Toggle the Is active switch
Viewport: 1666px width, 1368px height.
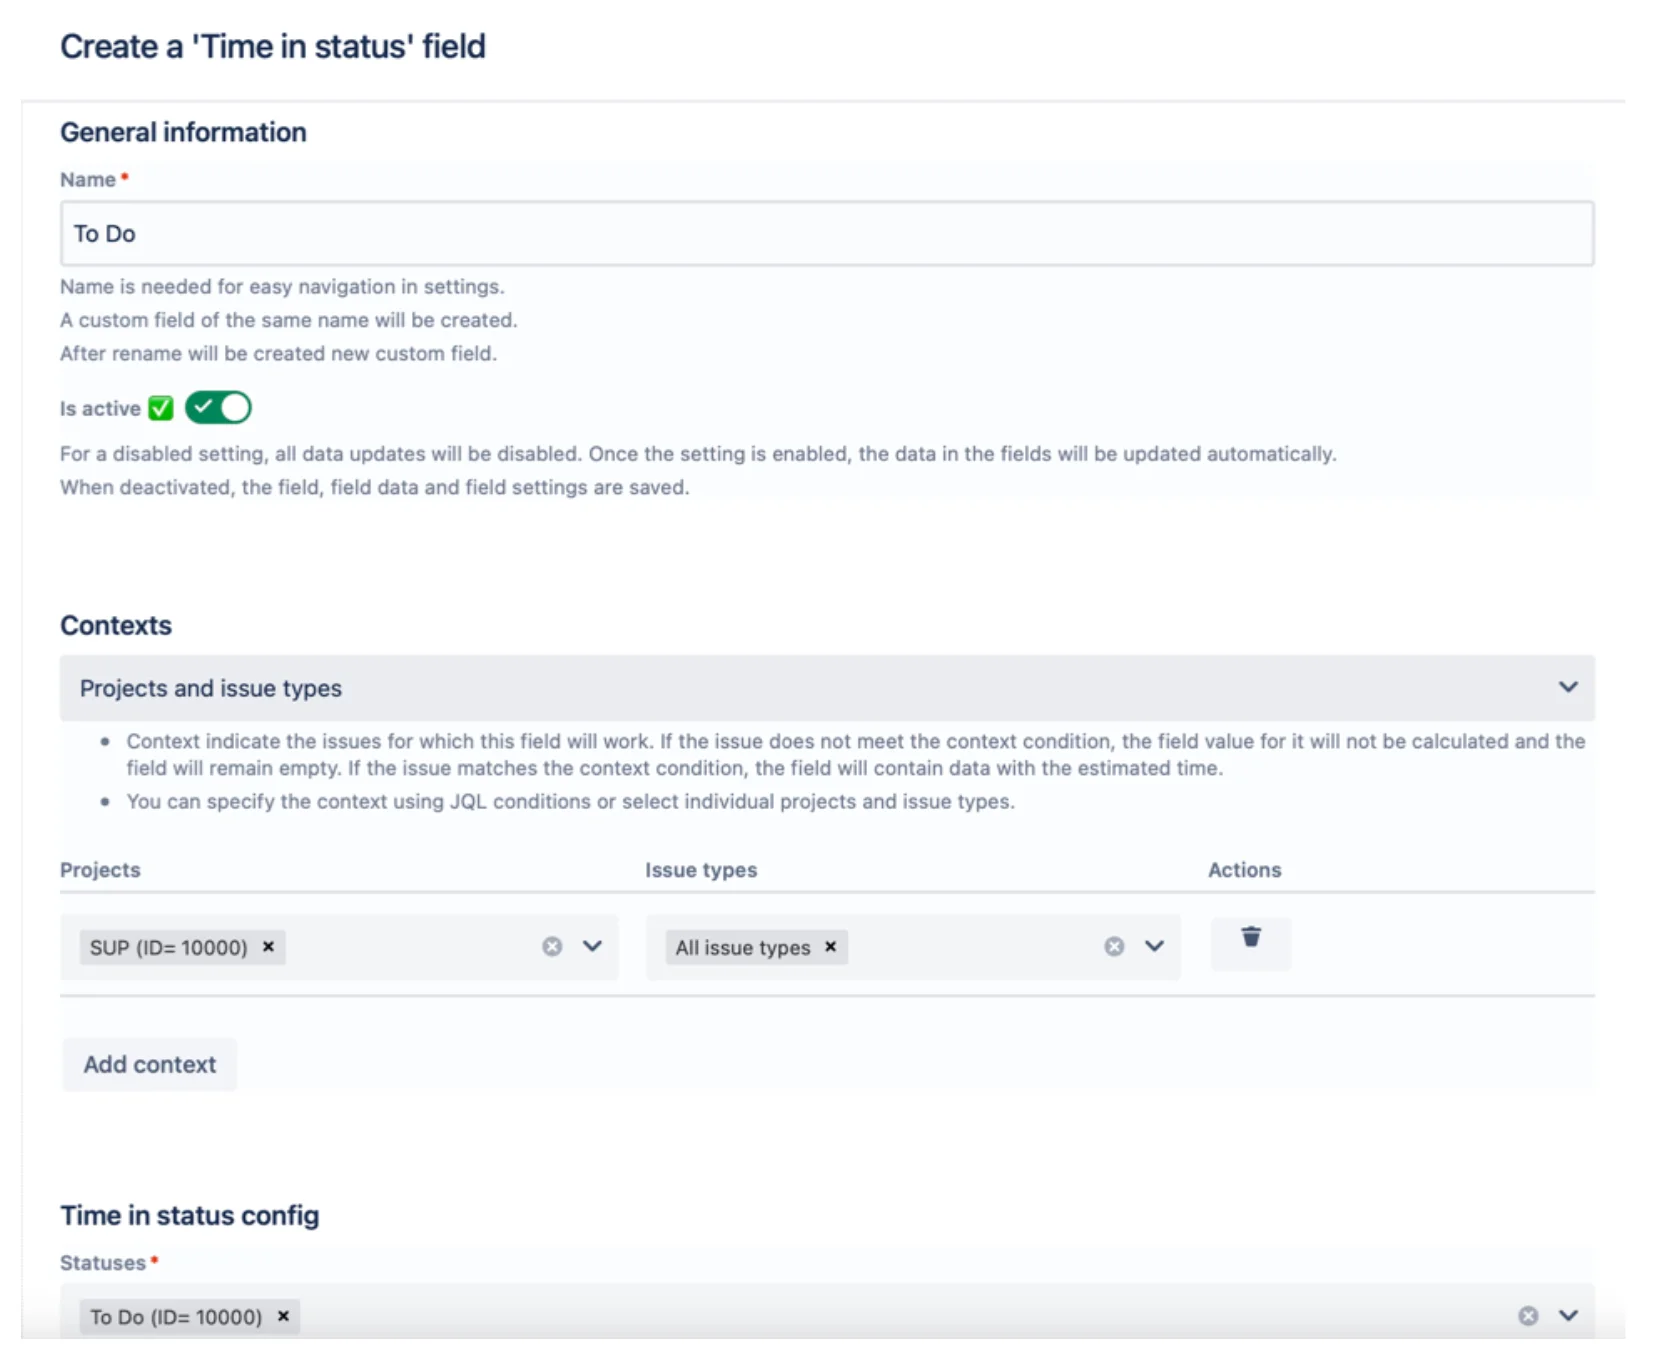pyautogui.click(x=218, y=408)
